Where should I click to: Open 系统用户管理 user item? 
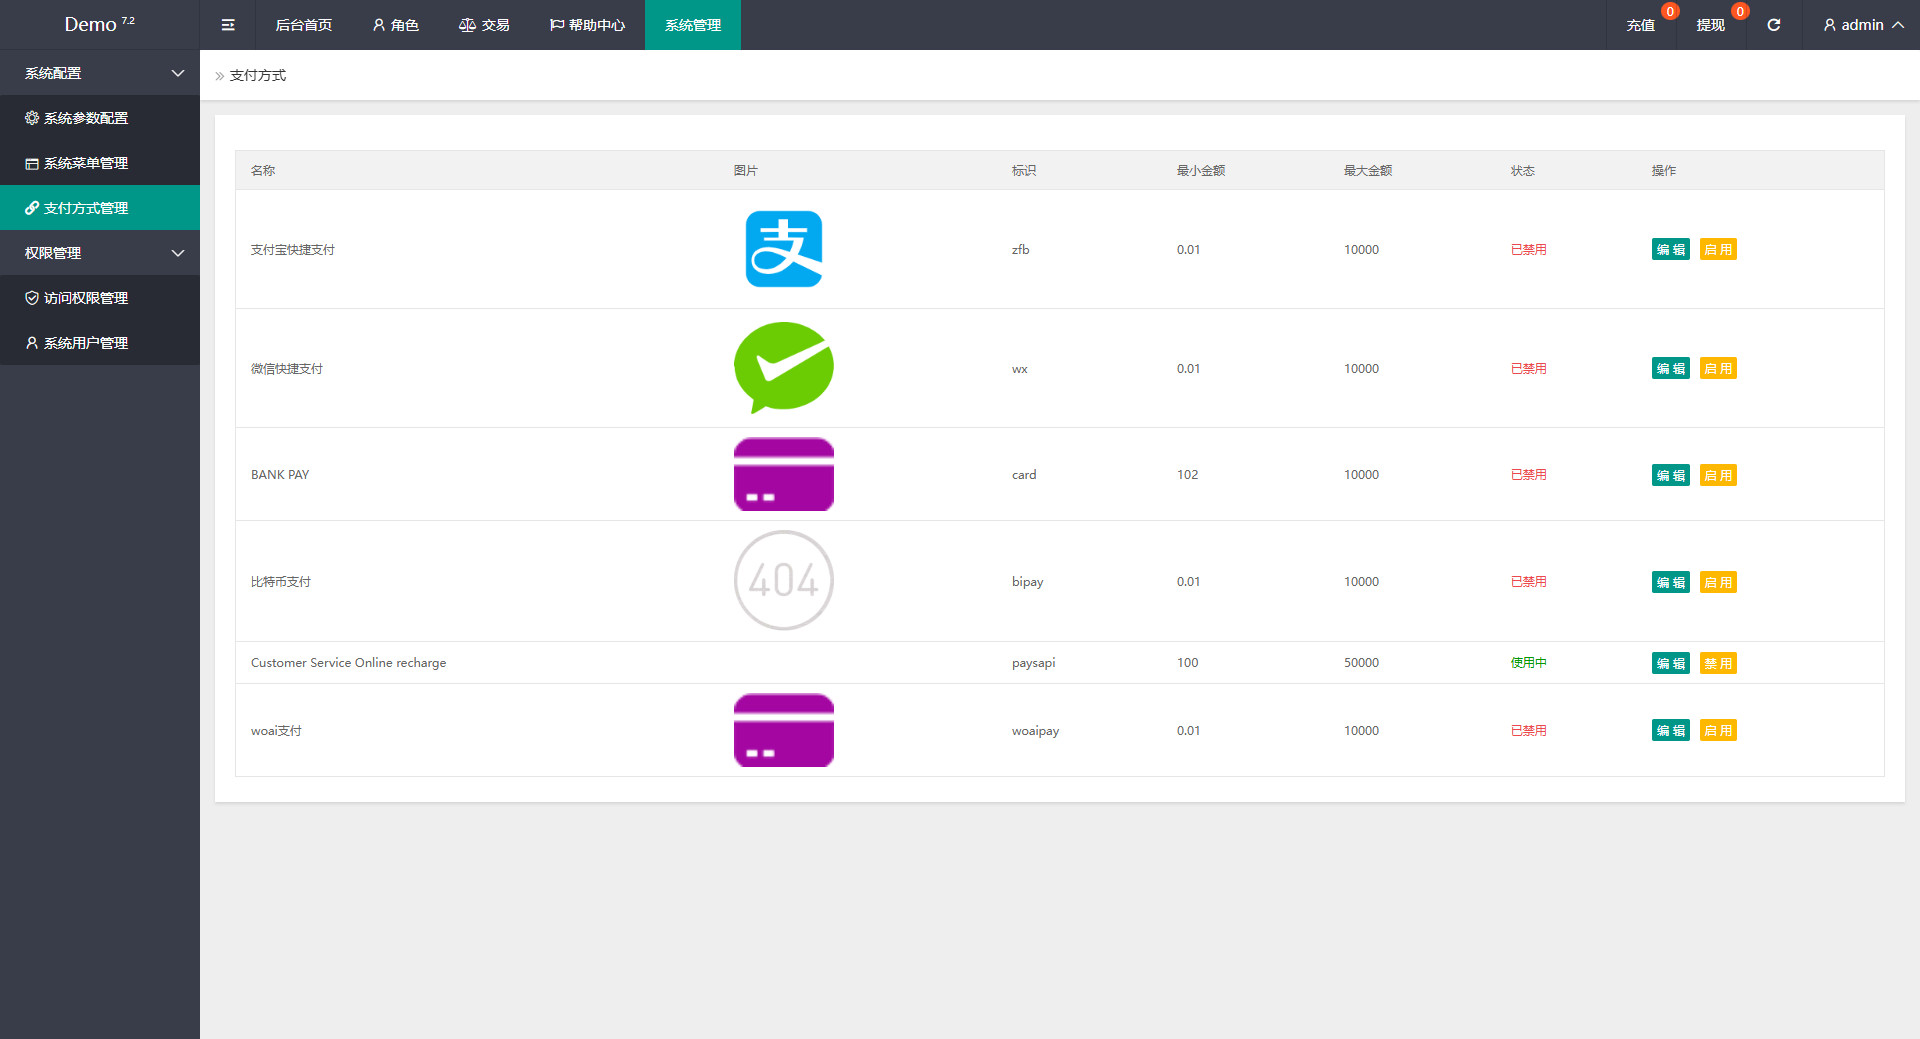(x=86, y=343)
